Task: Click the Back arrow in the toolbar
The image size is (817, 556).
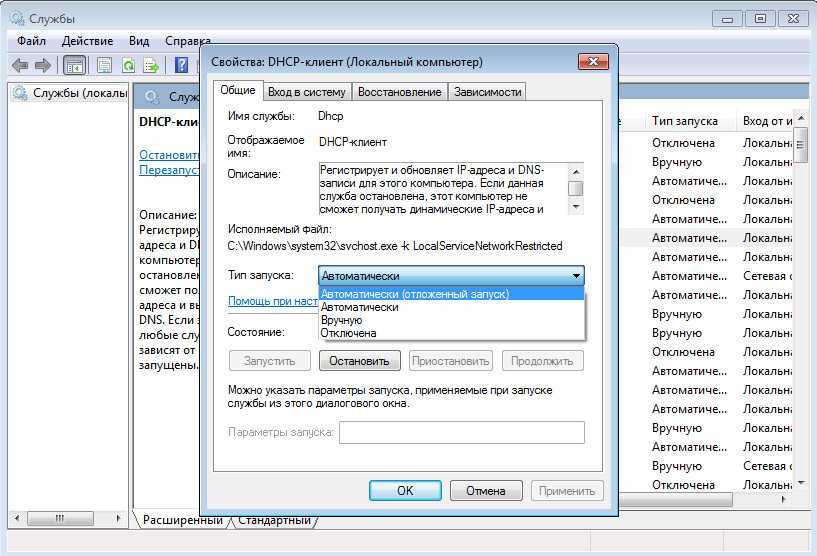Action: 19,65
